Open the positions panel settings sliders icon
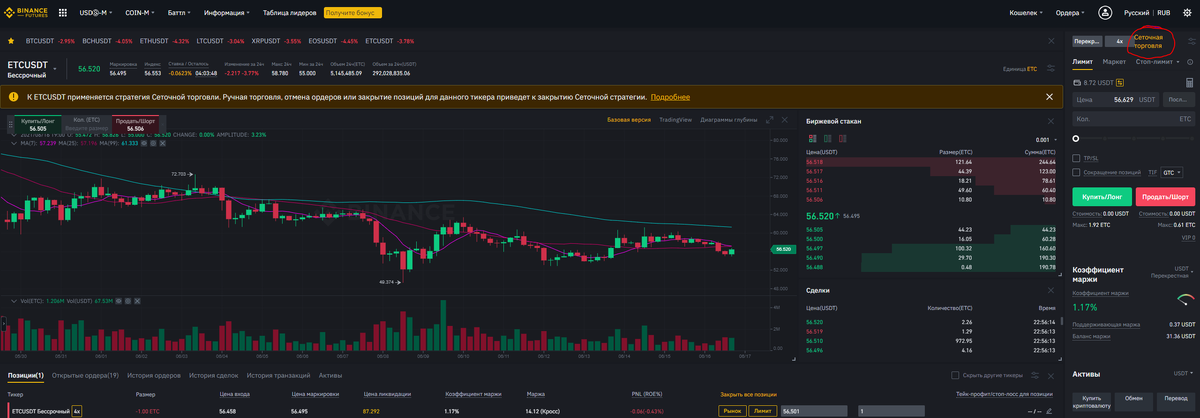 [x=1037, y=375]
